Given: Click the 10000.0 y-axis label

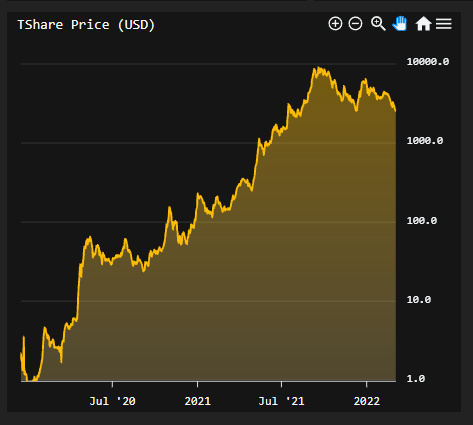Looking at the screenshot, I should [428, 62].
